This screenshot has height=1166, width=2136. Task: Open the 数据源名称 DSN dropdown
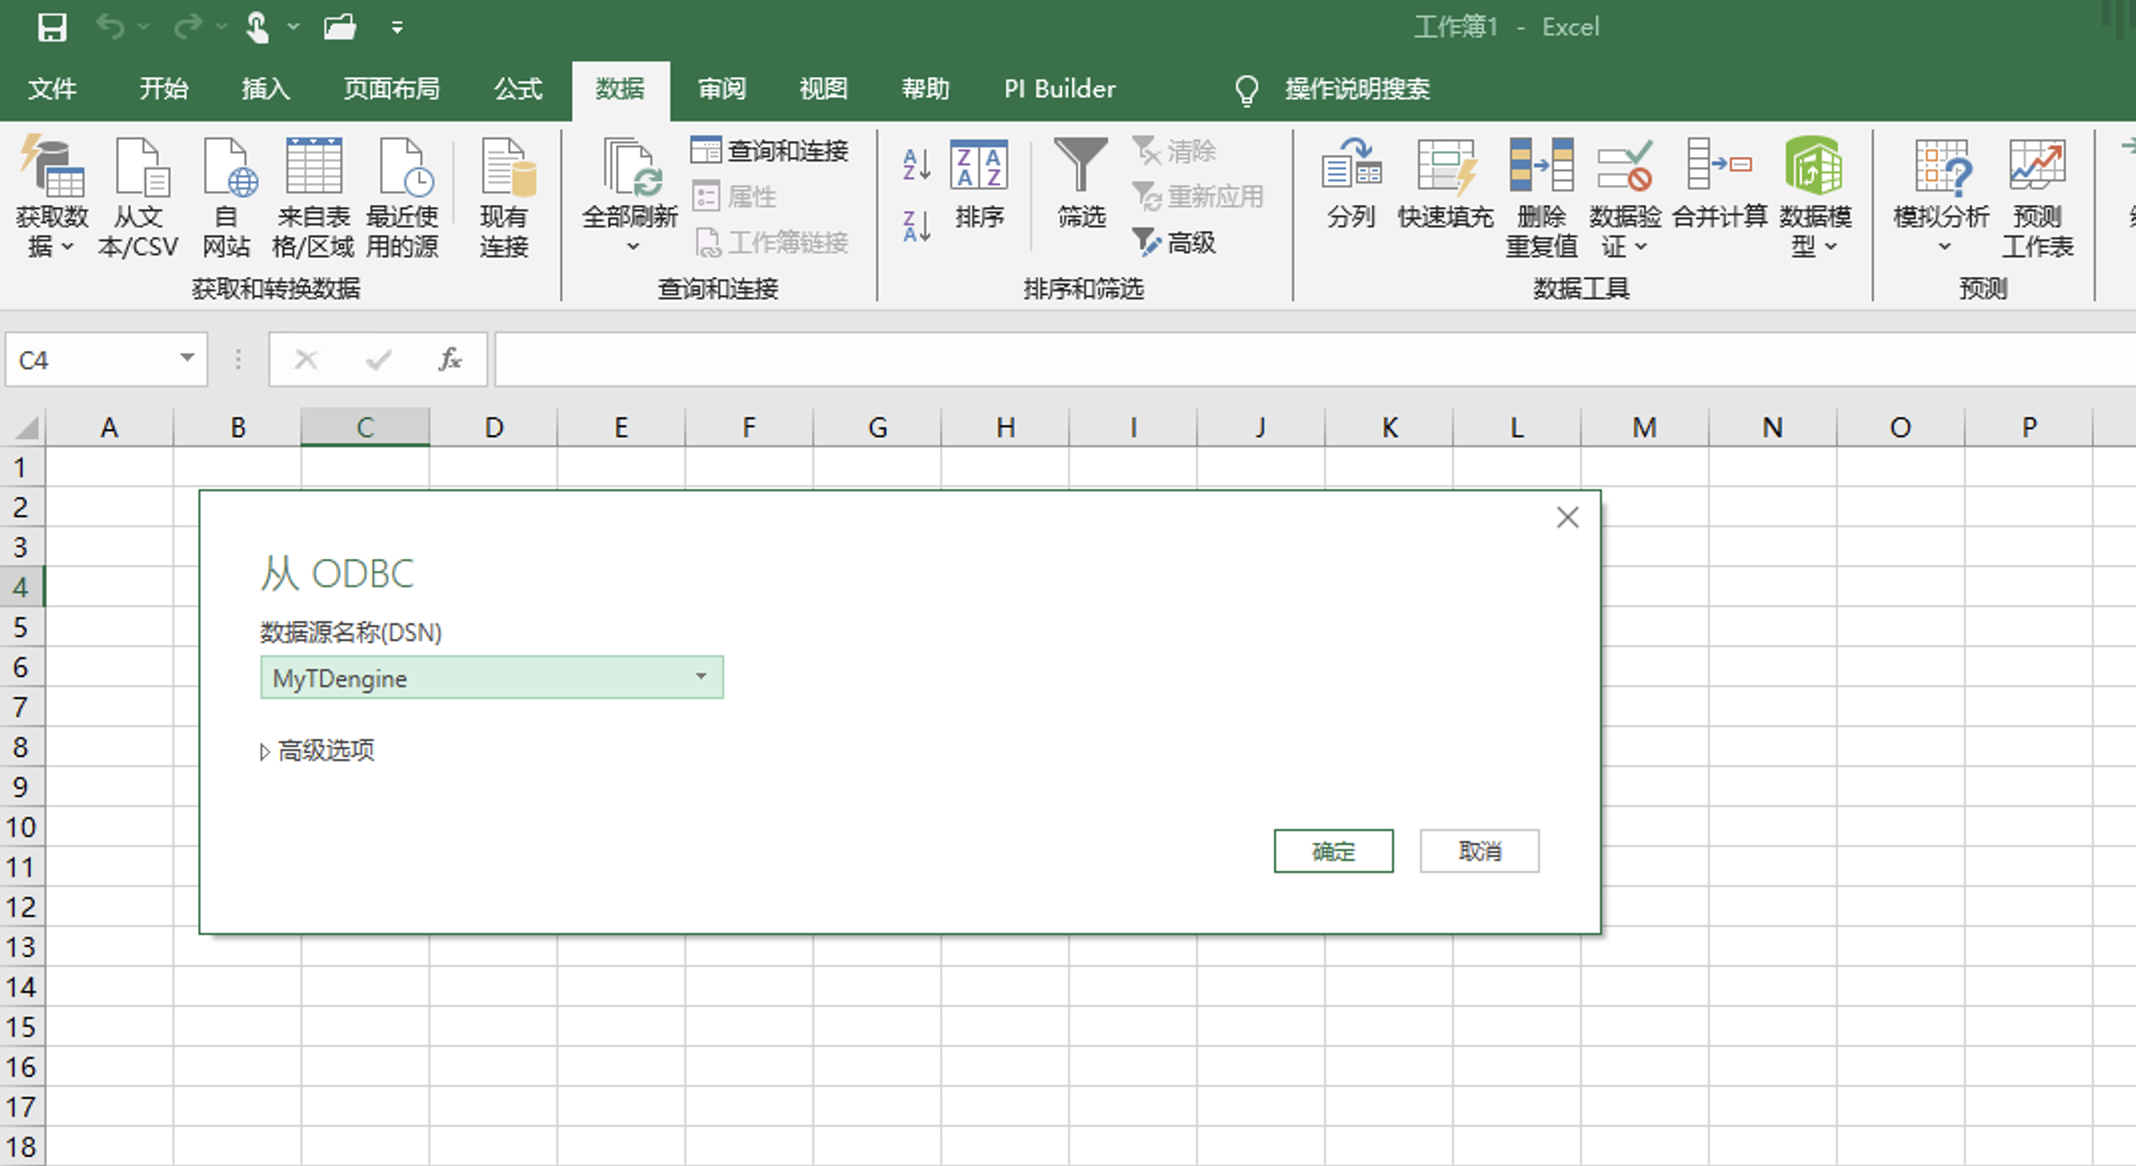(x=700, y=677)
